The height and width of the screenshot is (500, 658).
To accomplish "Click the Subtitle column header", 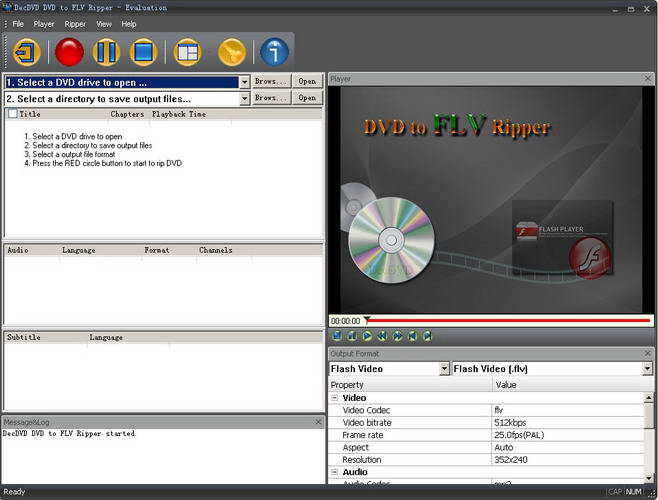I will 45,338.
